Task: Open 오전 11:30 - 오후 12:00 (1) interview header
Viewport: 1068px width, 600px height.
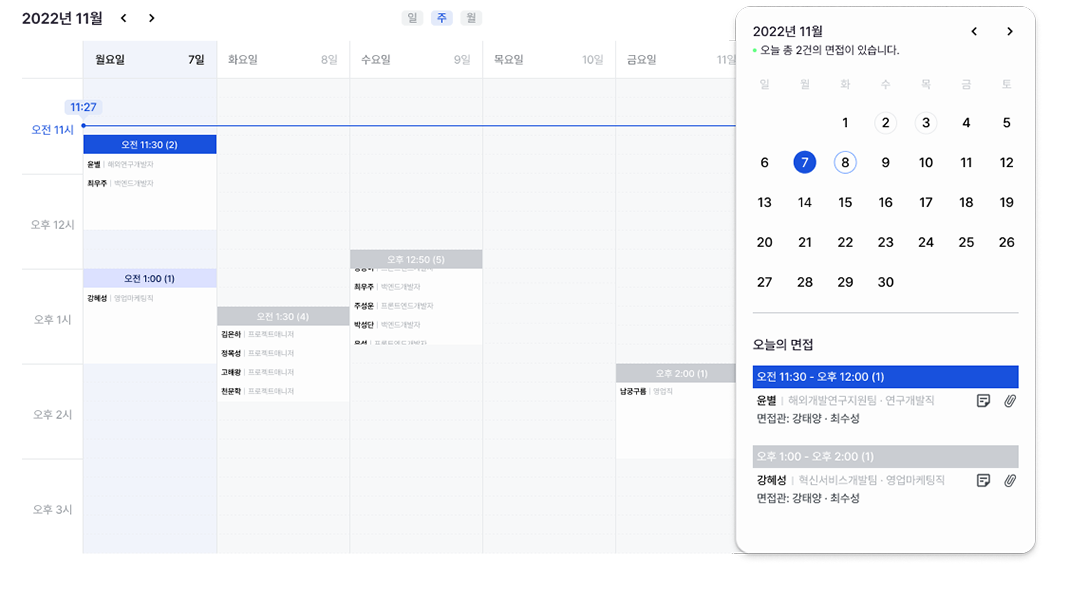Action: tap(885, 377)
